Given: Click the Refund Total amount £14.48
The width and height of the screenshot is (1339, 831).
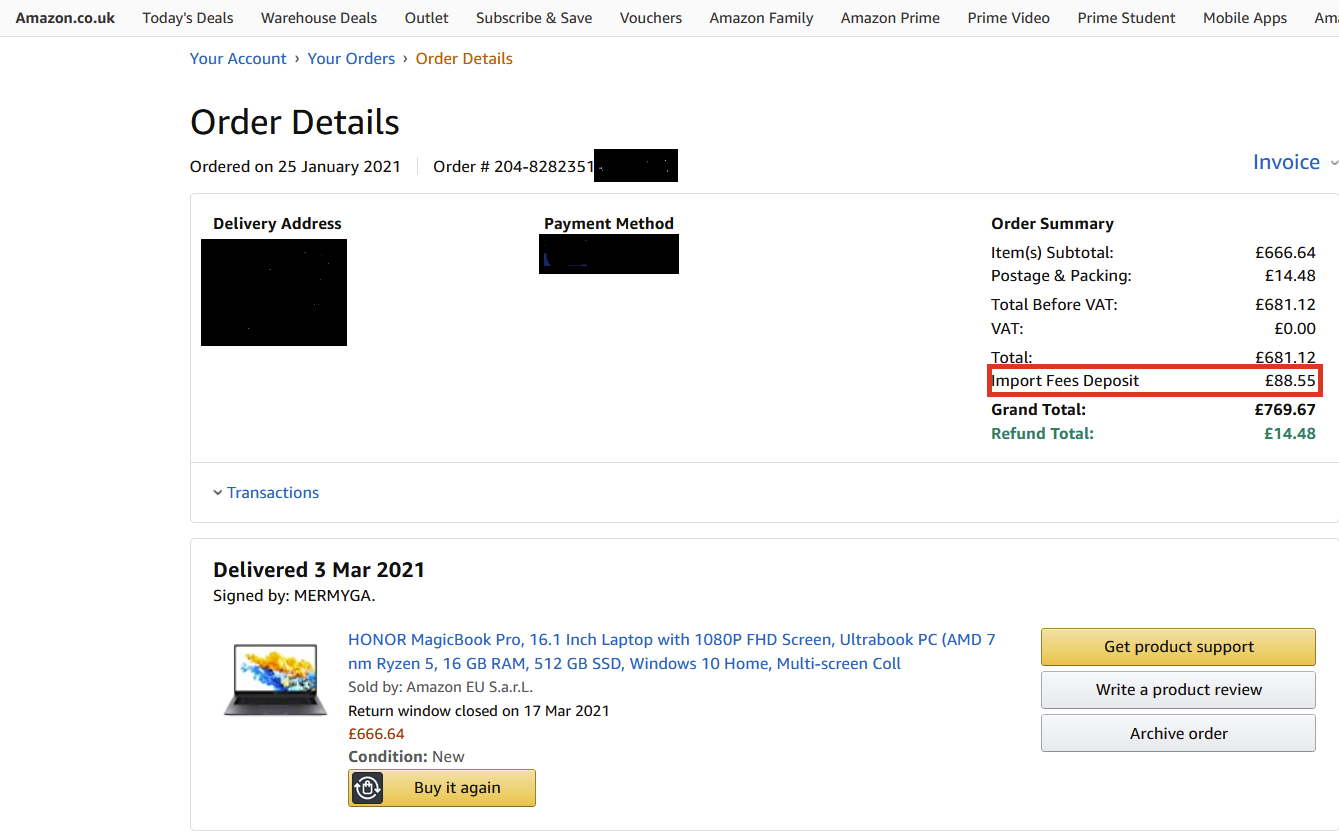Looking at the screenshot, I should click(1290, 433).
